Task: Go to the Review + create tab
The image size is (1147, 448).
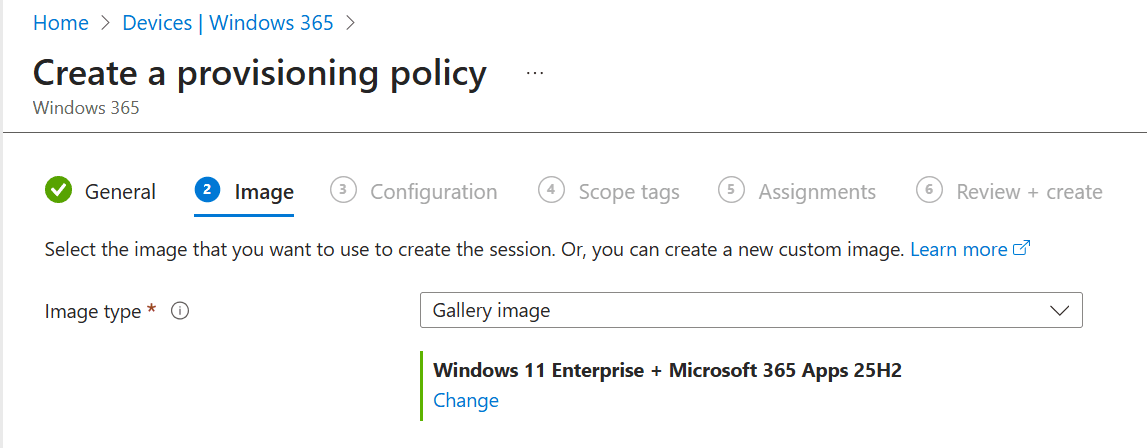Action: [1029, 192]
